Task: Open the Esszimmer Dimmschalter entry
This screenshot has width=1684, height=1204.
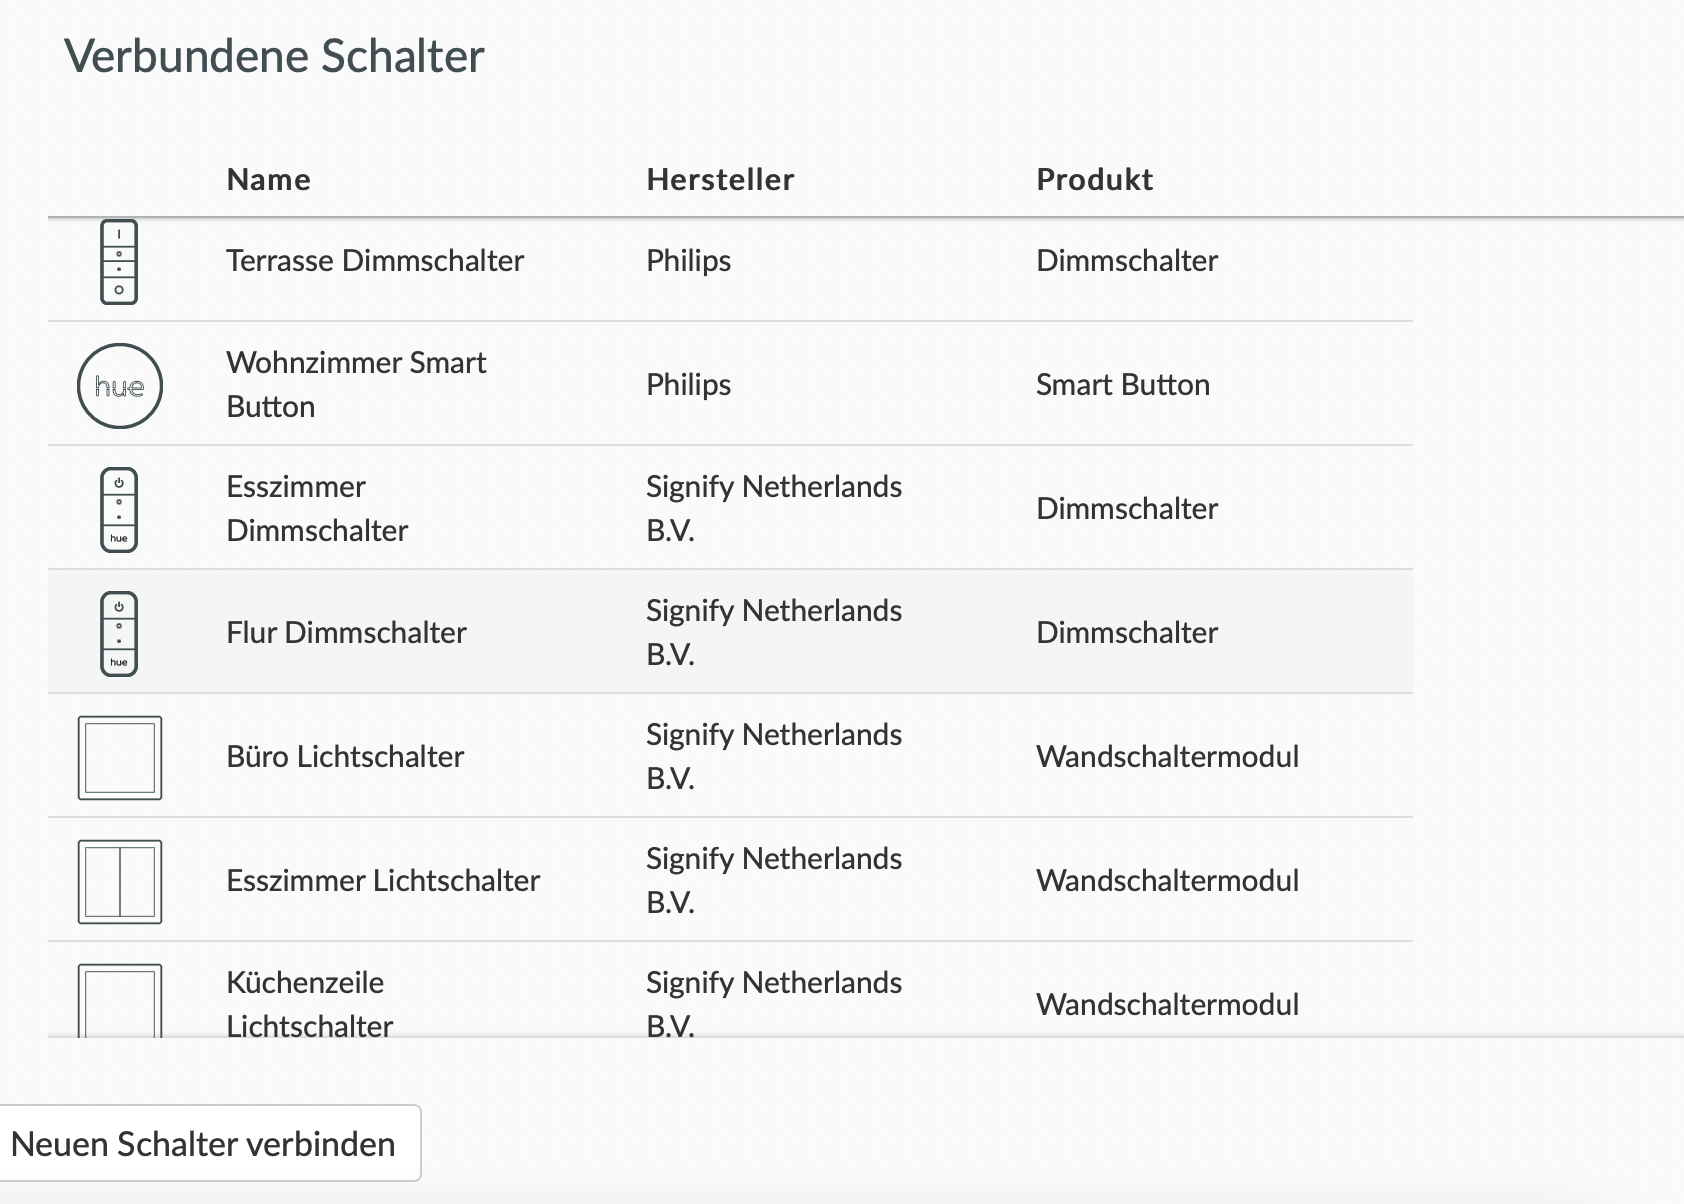Action: coord(316,508)
